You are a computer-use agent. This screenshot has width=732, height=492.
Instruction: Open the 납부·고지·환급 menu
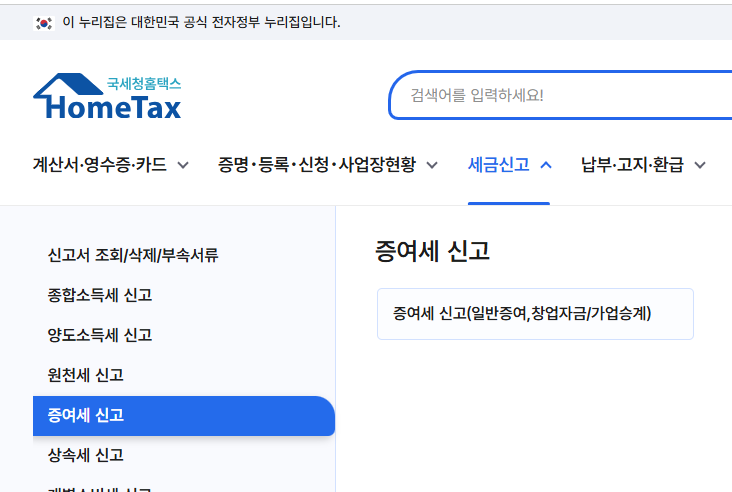tap(632, 165)
